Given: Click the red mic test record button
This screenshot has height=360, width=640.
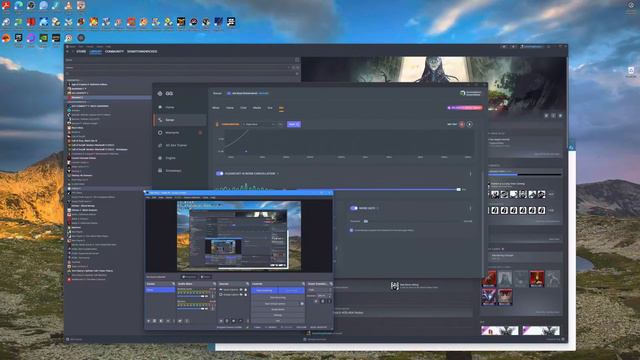Looking at the screenshot, I should (462, 124).
